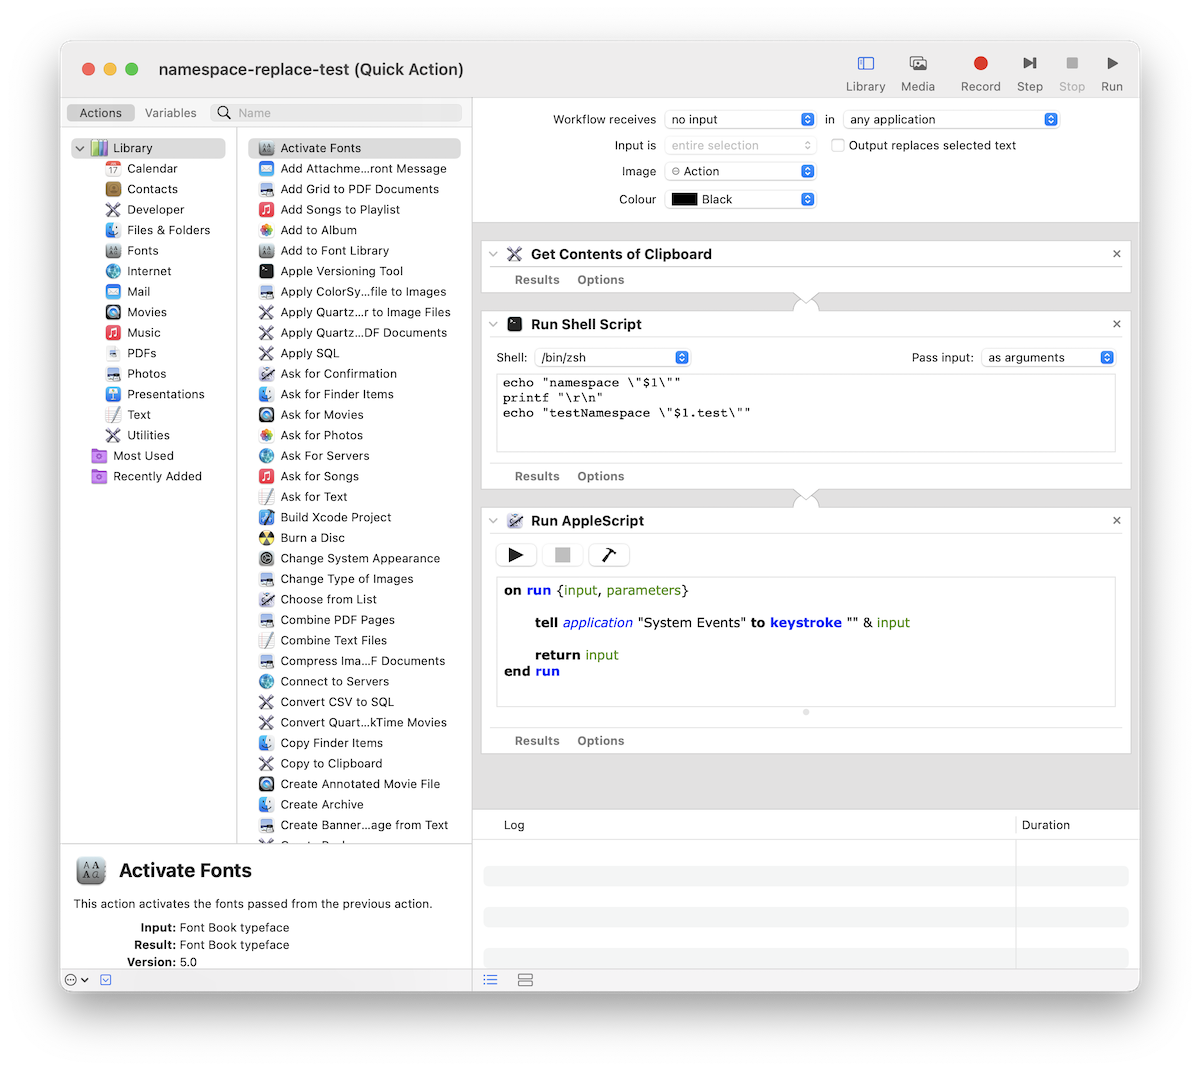Open the 'any application' dropdown
Screen dimensions: 1200x1071
pyautogui.click(x=951, y=119)
